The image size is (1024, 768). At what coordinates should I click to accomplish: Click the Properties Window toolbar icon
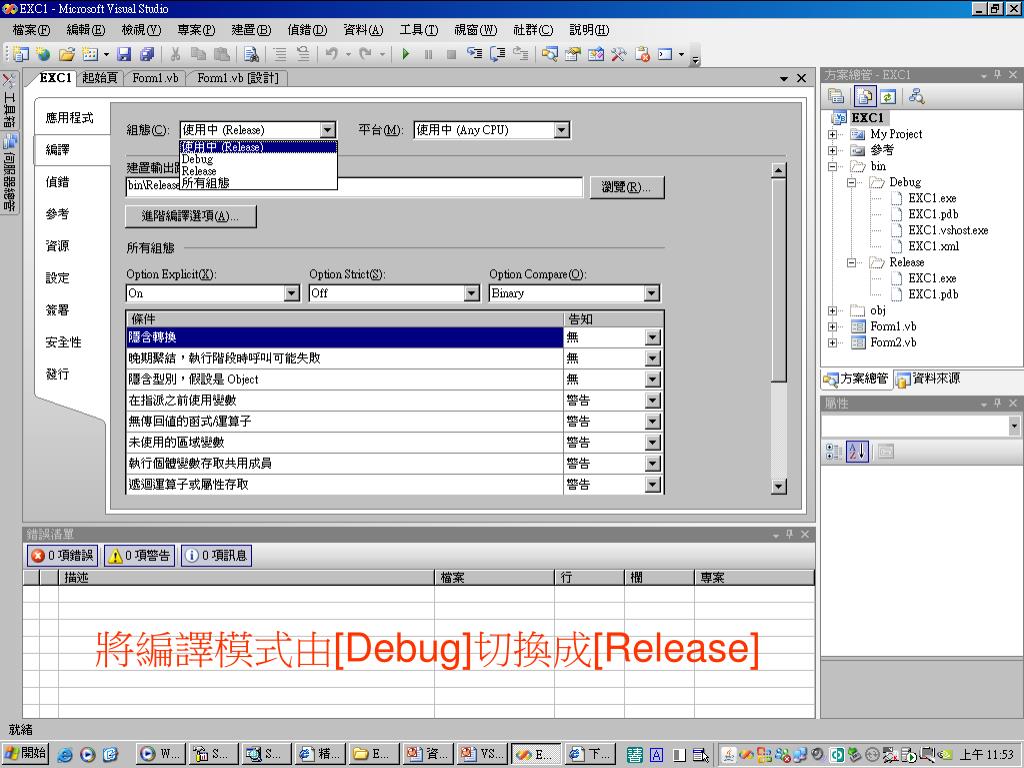573,54
